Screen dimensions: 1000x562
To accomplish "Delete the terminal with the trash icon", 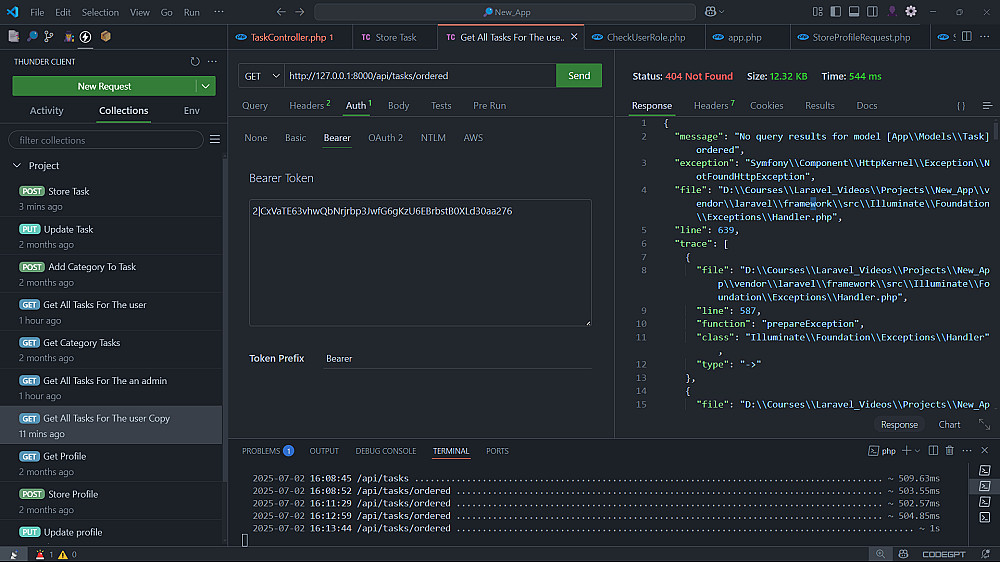I will pyautogui.click(x=949, y=451).
